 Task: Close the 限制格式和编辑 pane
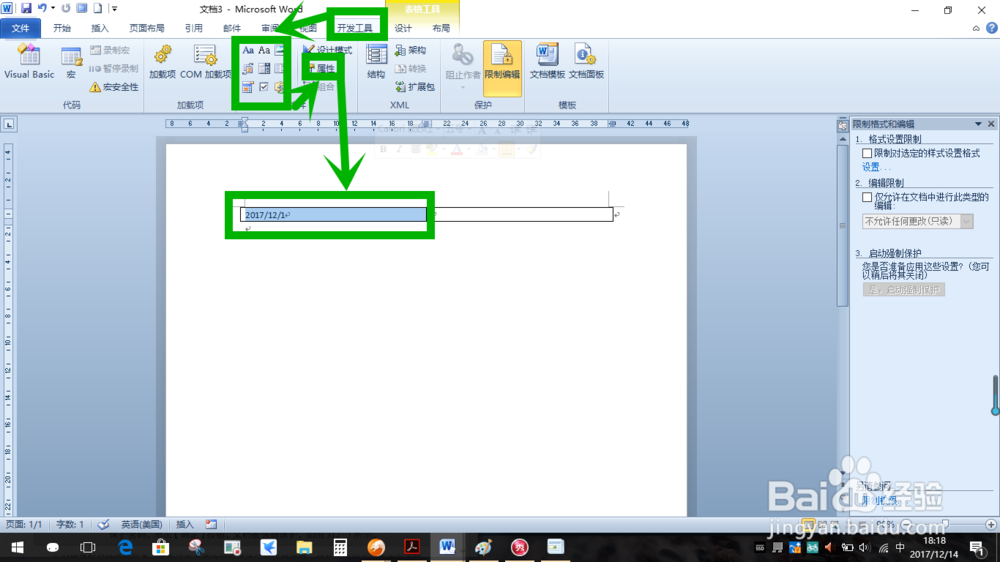[x=991, y=124]
